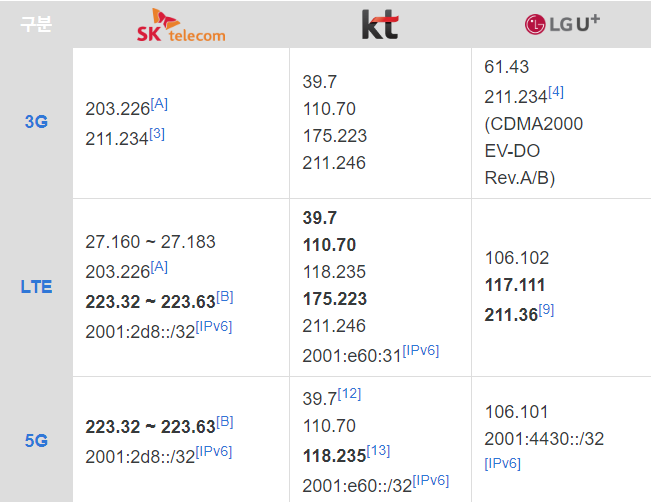This screenshot has width=651, height=502.
Task: Open the LTE row header link
Action: click(x=36, y=287)
